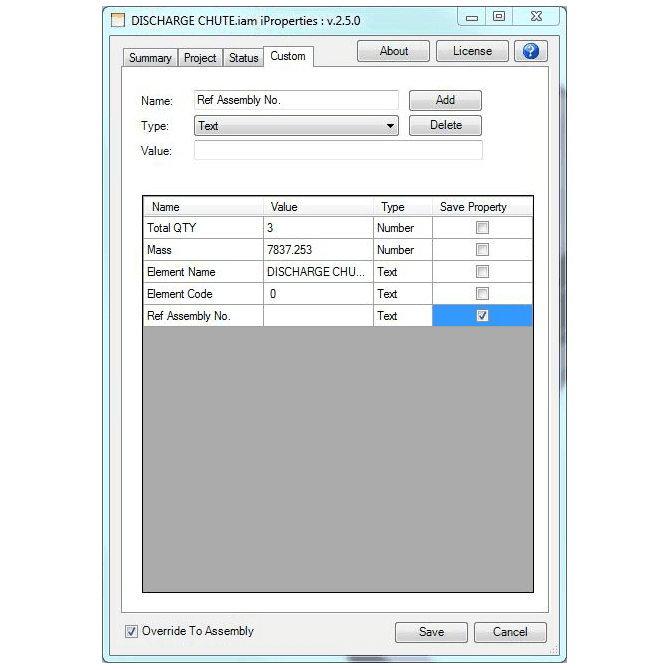Enable Save Property for Element Name
Image resolution: width=670 pixels, height=670 pixels.
(482, 272)
